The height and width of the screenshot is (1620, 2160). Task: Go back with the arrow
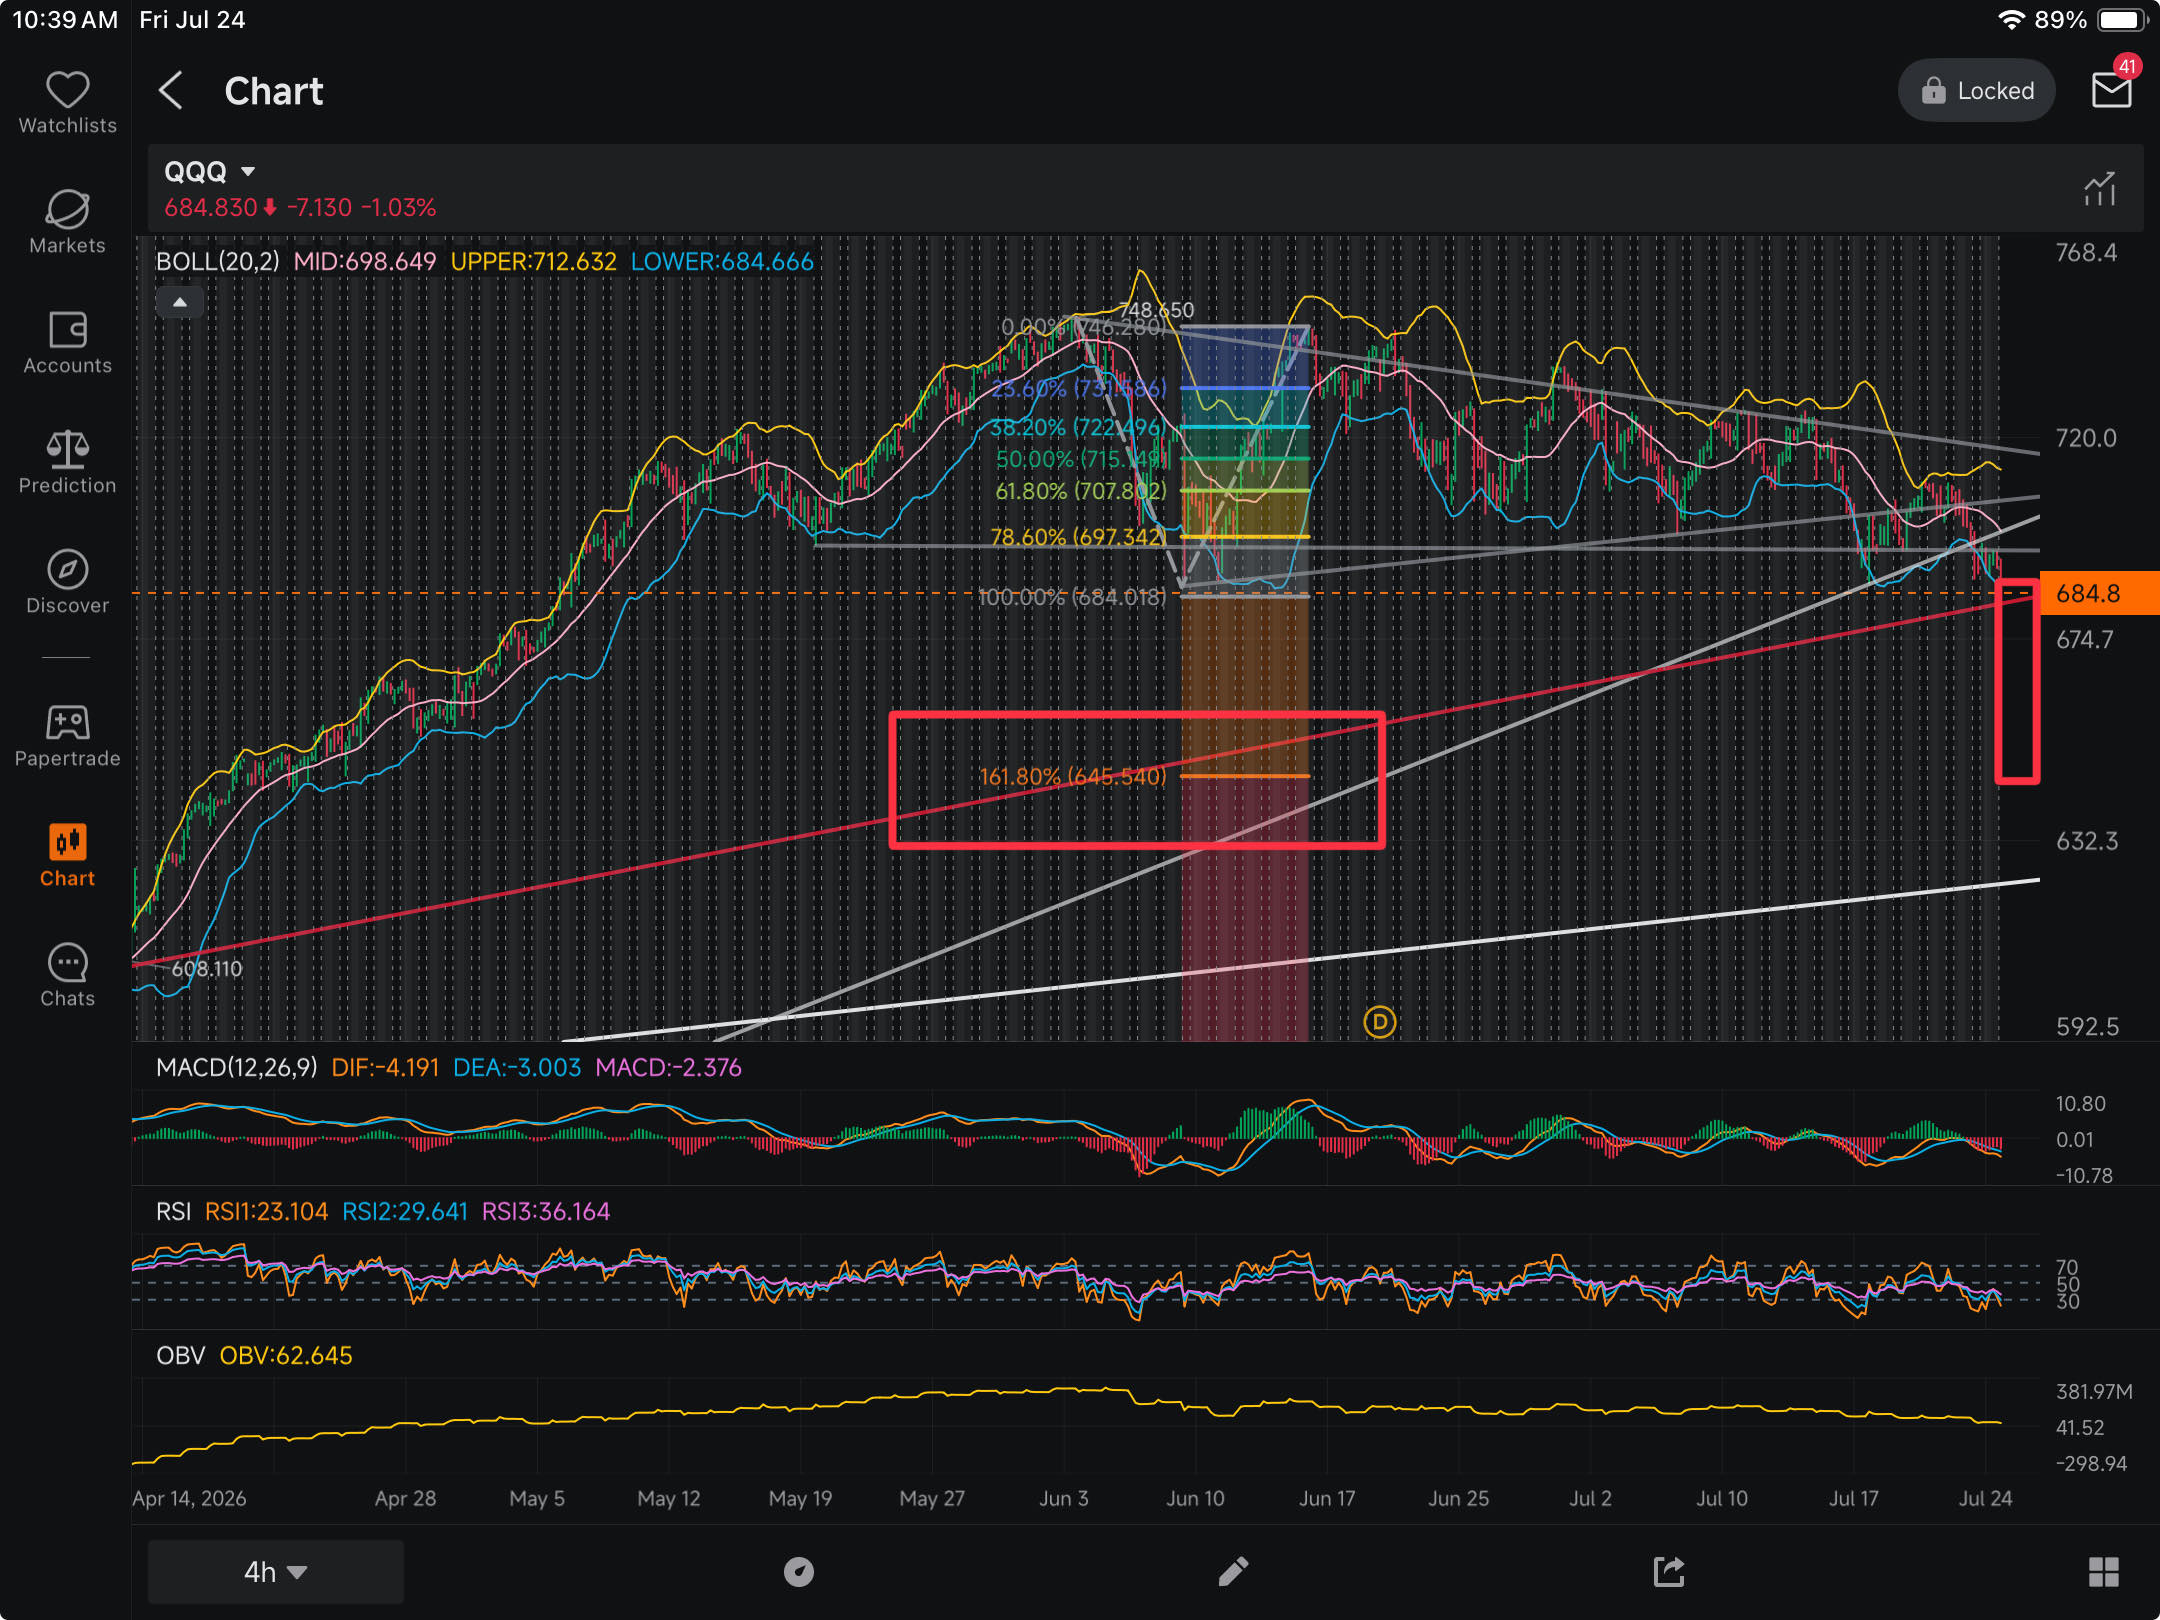pyautogui.click(x=171, y=91)
